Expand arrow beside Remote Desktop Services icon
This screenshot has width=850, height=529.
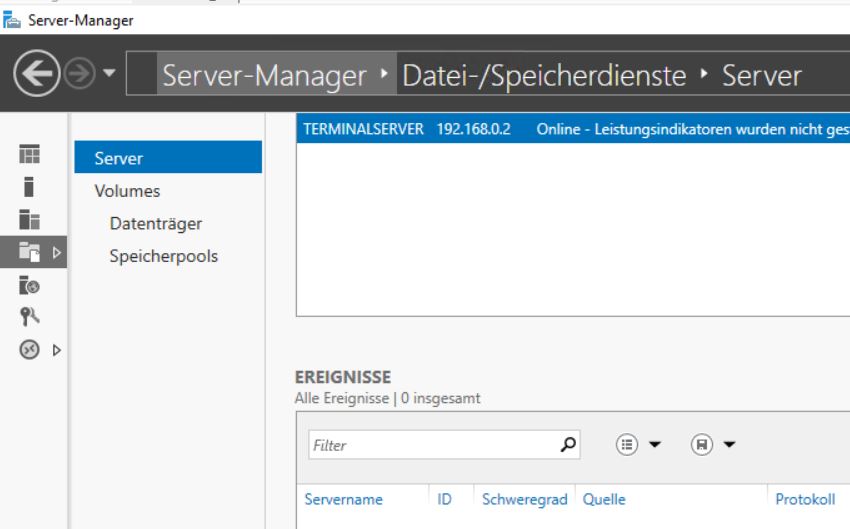point(56,350)
